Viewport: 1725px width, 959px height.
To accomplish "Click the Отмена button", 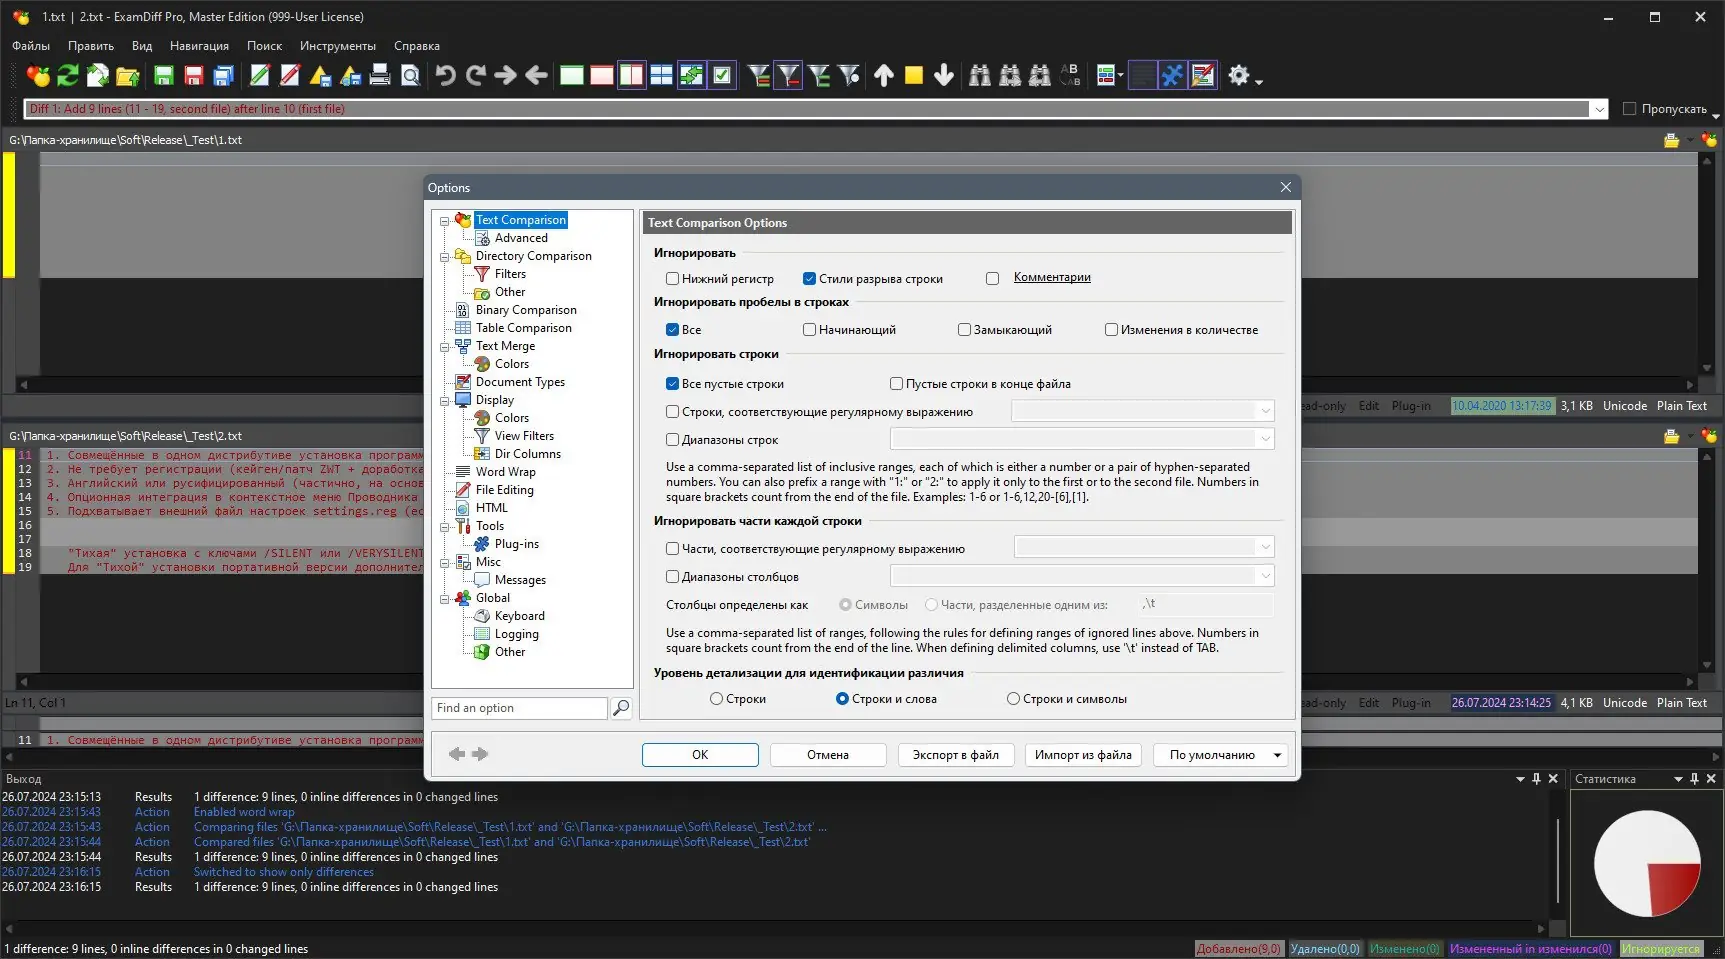I will 828,755.
